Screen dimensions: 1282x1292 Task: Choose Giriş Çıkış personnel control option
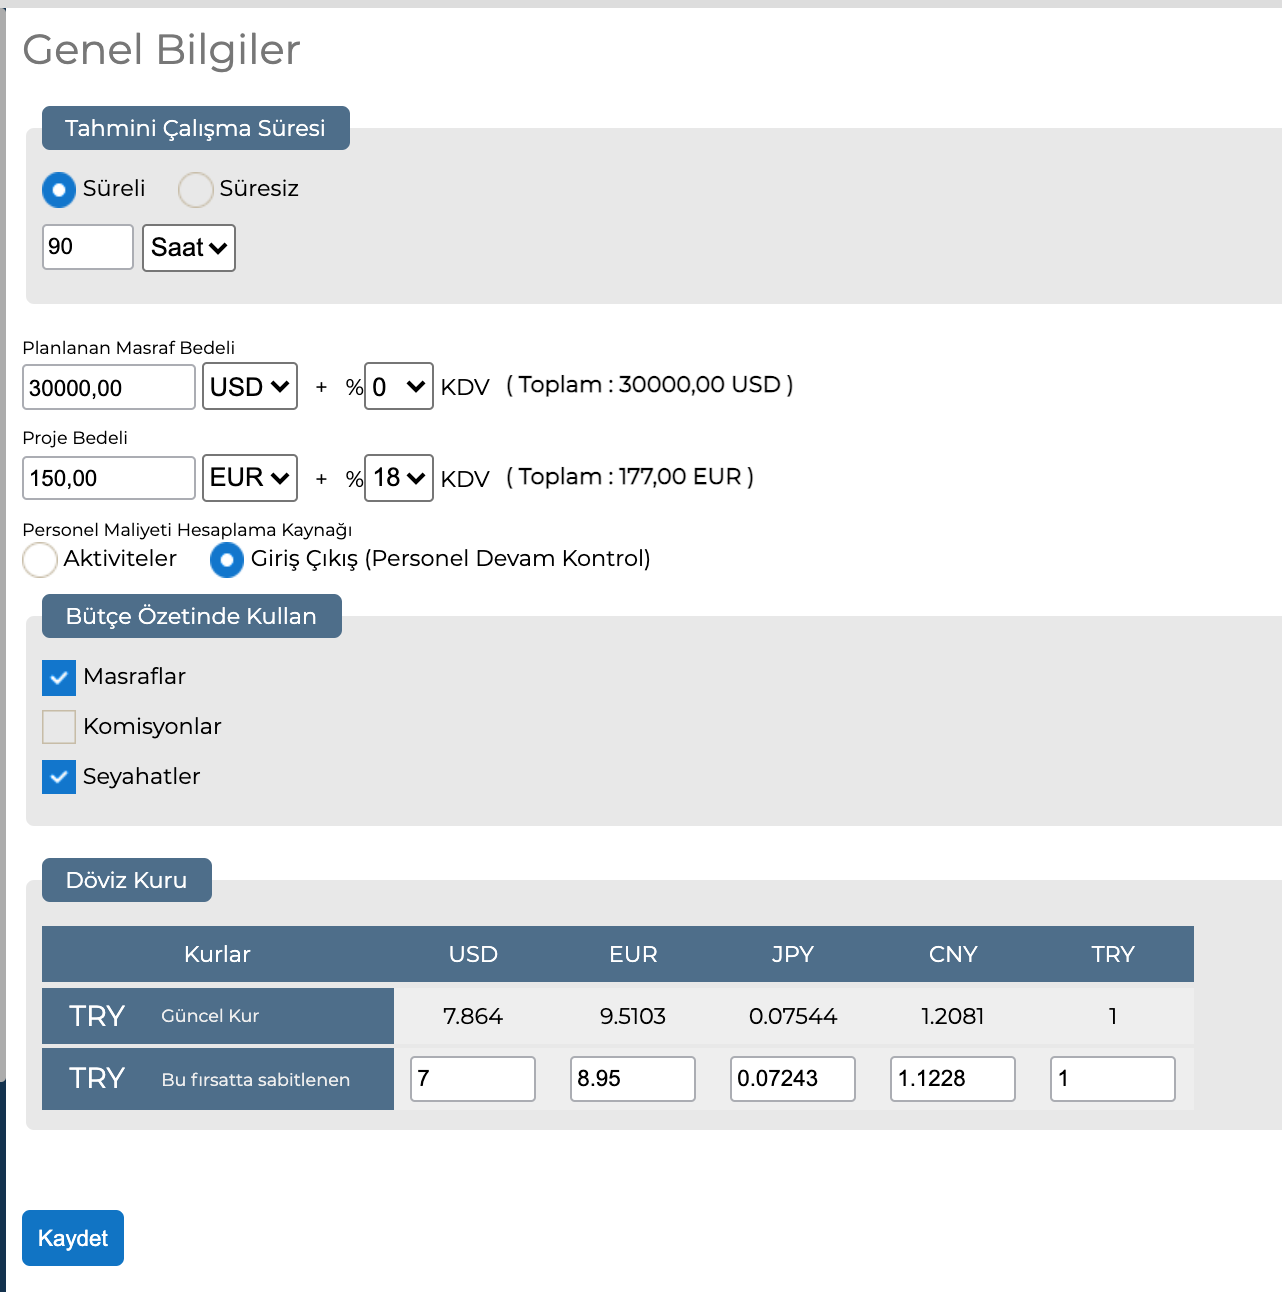point(227,560)
